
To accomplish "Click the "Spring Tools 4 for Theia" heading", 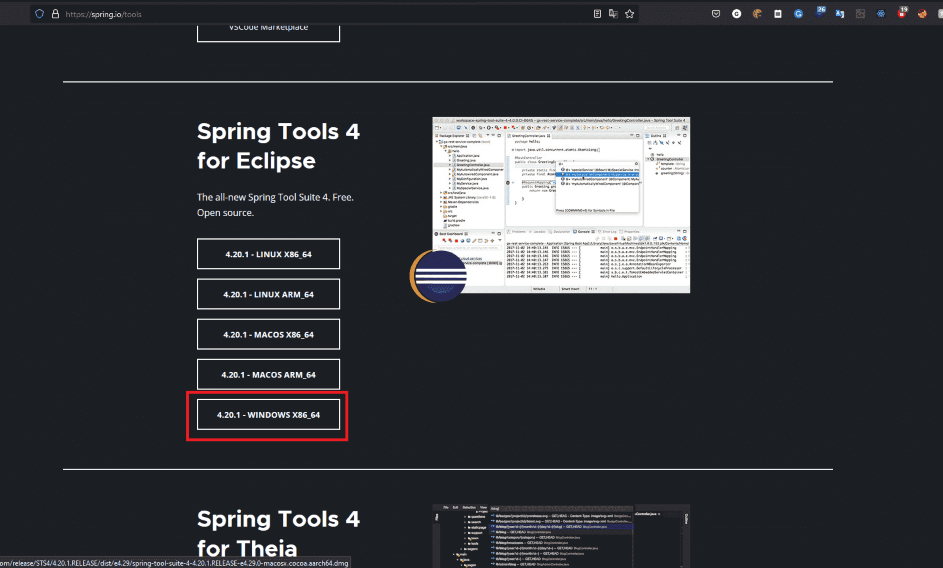I will [x=278, y=534].
